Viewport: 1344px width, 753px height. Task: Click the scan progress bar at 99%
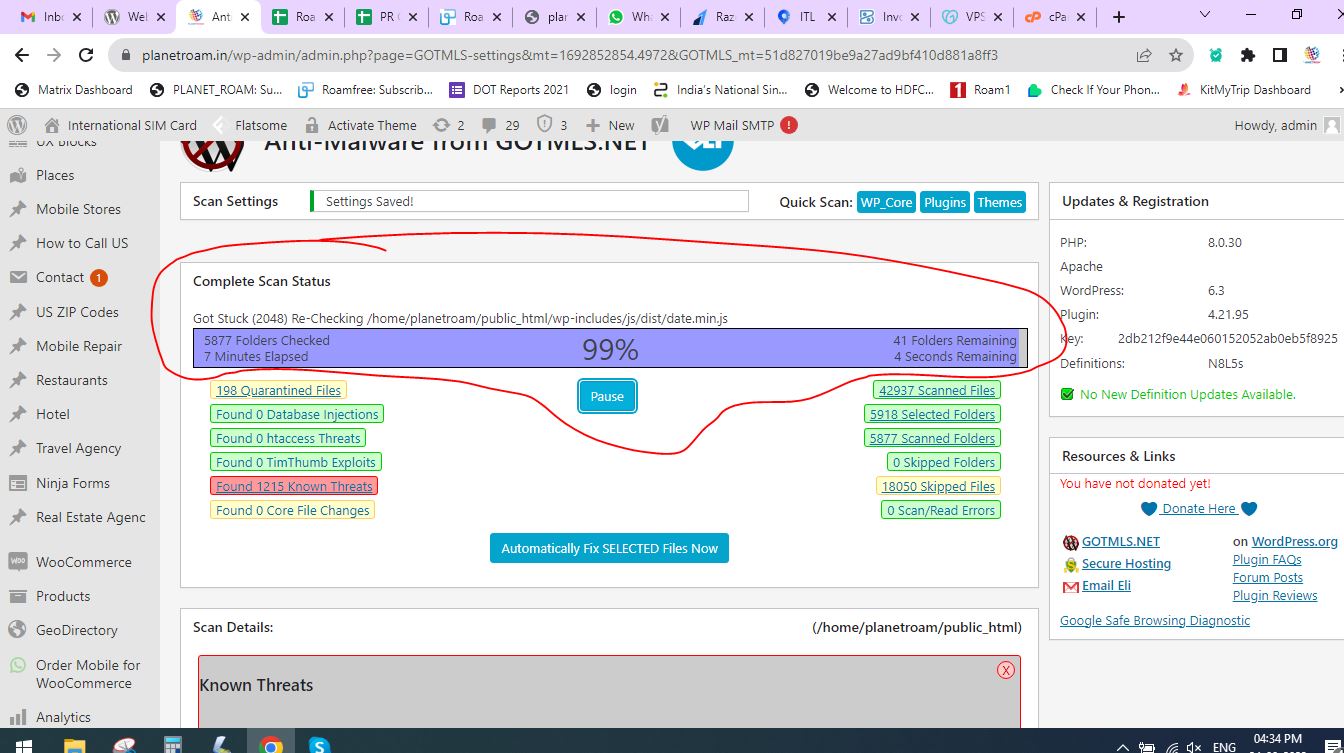pos(610,348)
